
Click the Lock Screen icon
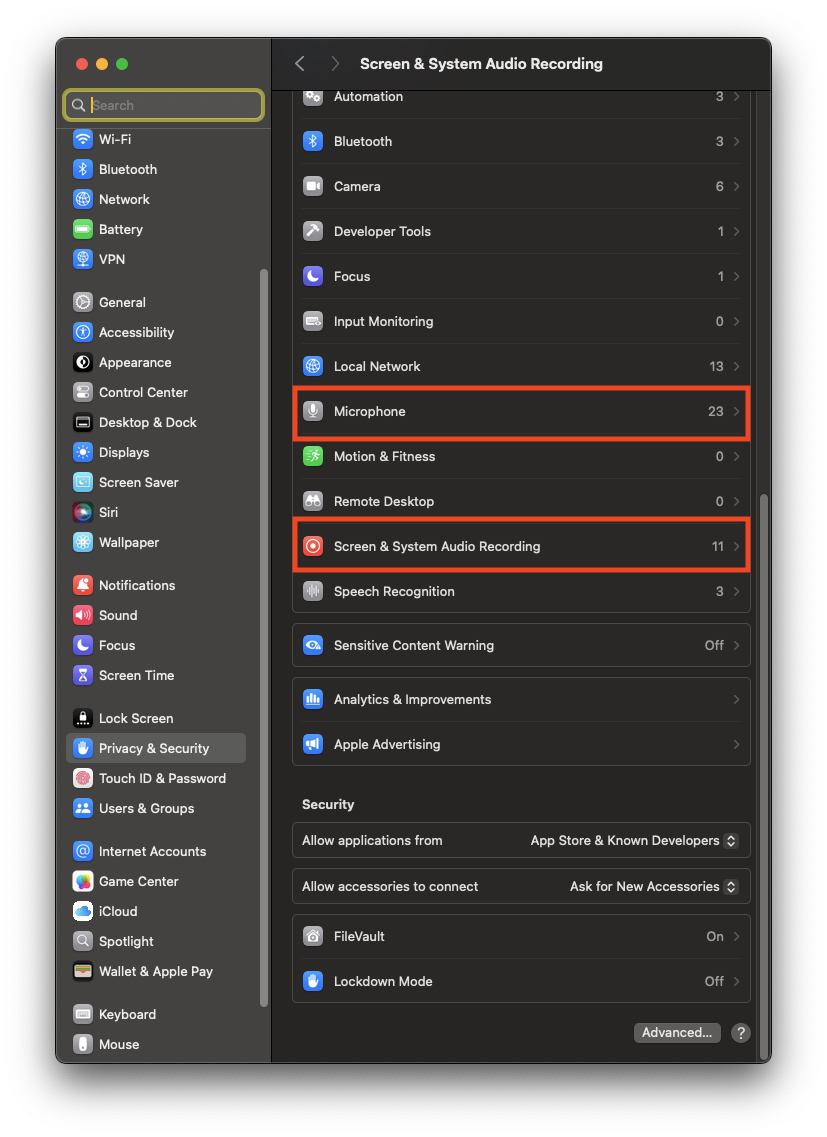coord(83,718)
